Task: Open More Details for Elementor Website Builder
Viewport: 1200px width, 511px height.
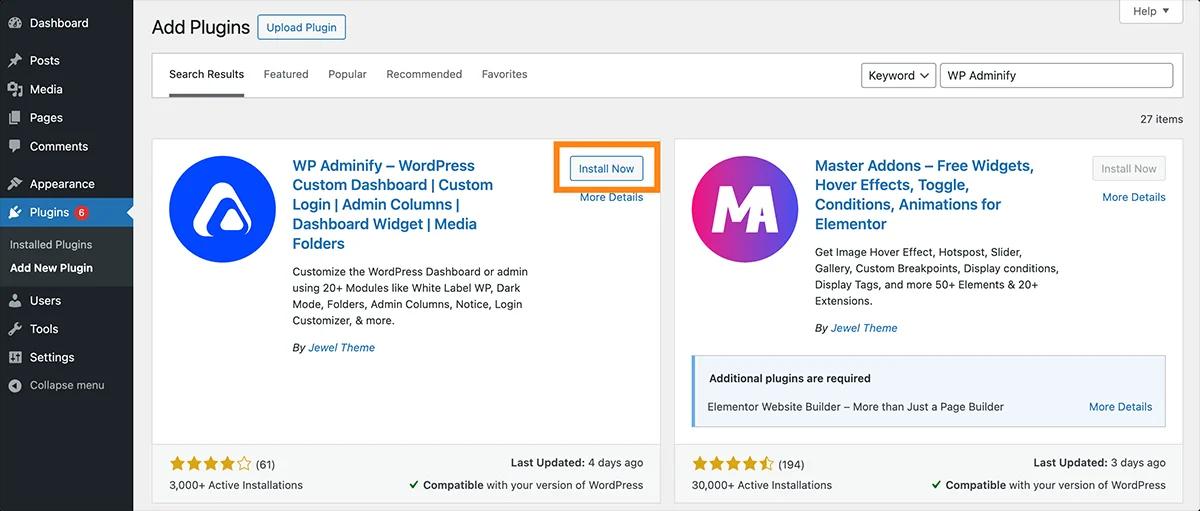Action: click(1120, 407)
